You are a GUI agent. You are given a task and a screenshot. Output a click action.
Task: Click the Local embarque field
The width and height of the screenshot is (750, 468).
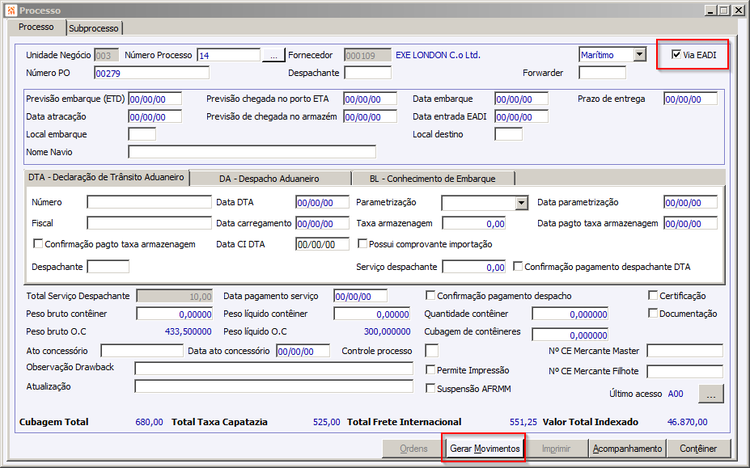click(x=142, y=134)
